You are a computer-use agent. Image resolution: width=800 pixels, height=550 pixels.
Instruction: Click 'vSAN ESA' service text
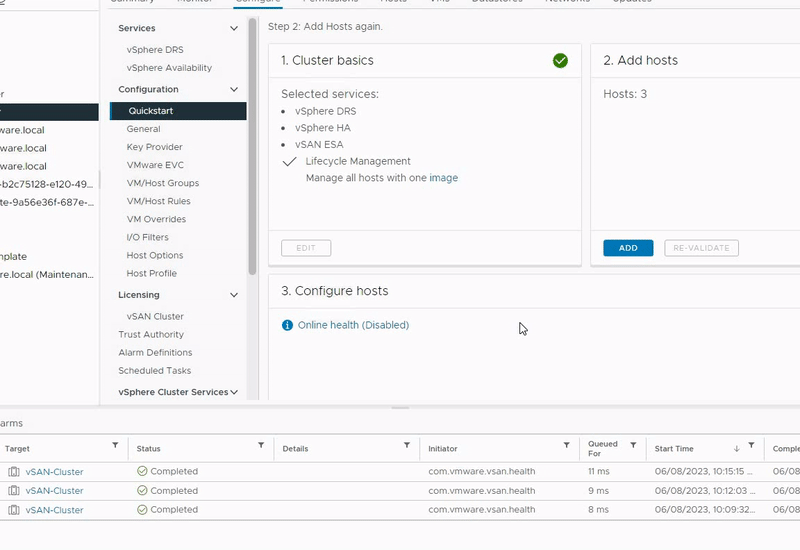(x=319, y=145)
